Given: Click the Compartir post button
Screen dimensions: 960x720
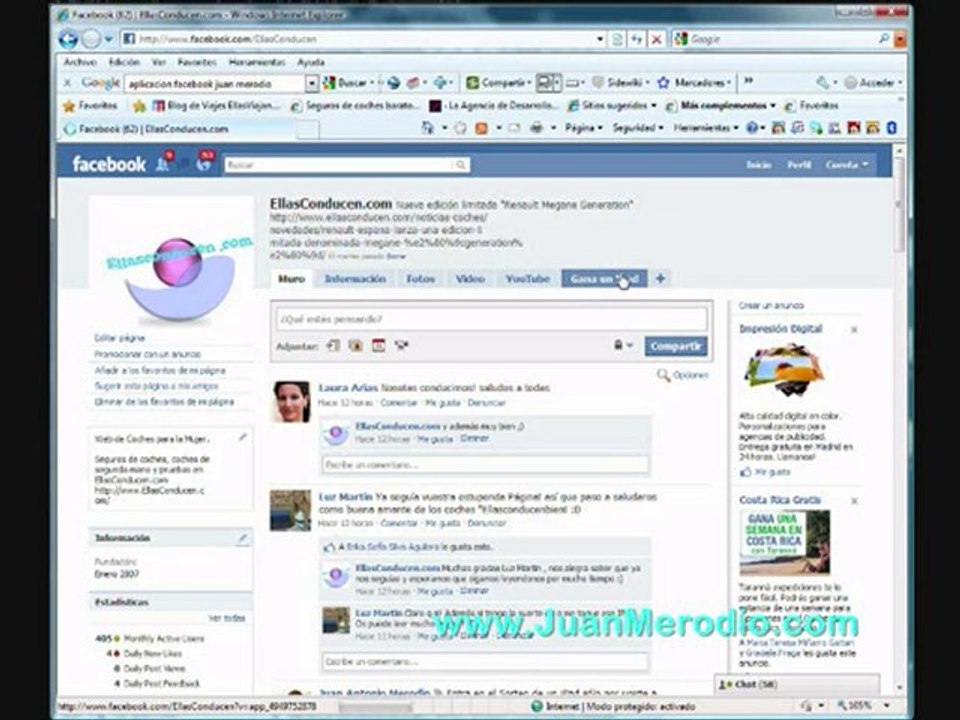Looking at the screenshot, I should click(x=676, y=346).
